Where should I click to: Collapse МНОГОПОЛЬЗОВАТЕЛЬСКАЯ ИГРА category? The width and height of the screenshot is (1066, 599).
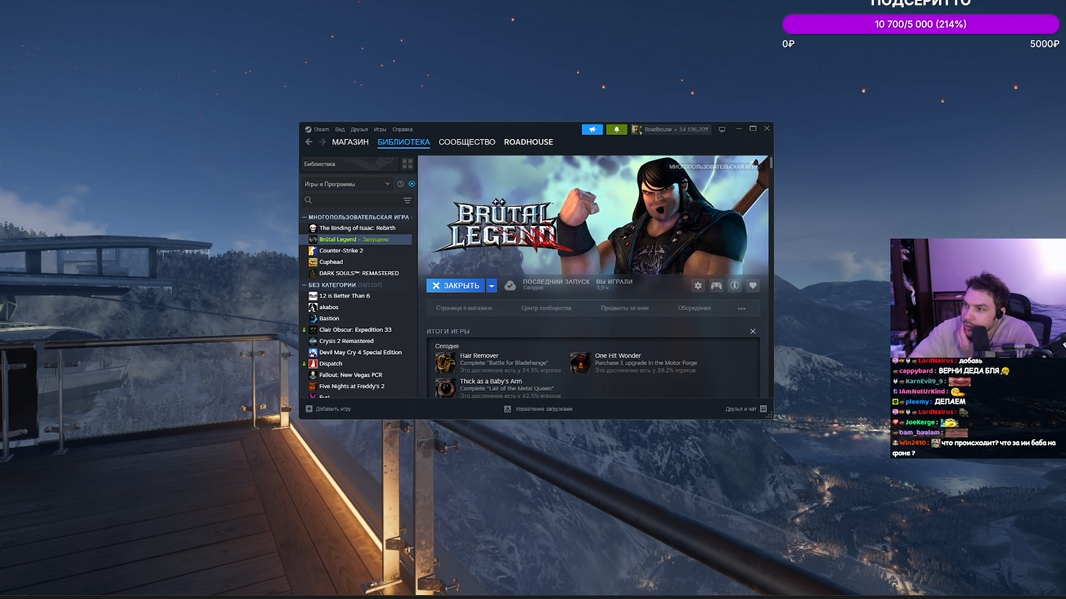pyautogui.click(x=304, y=217)
